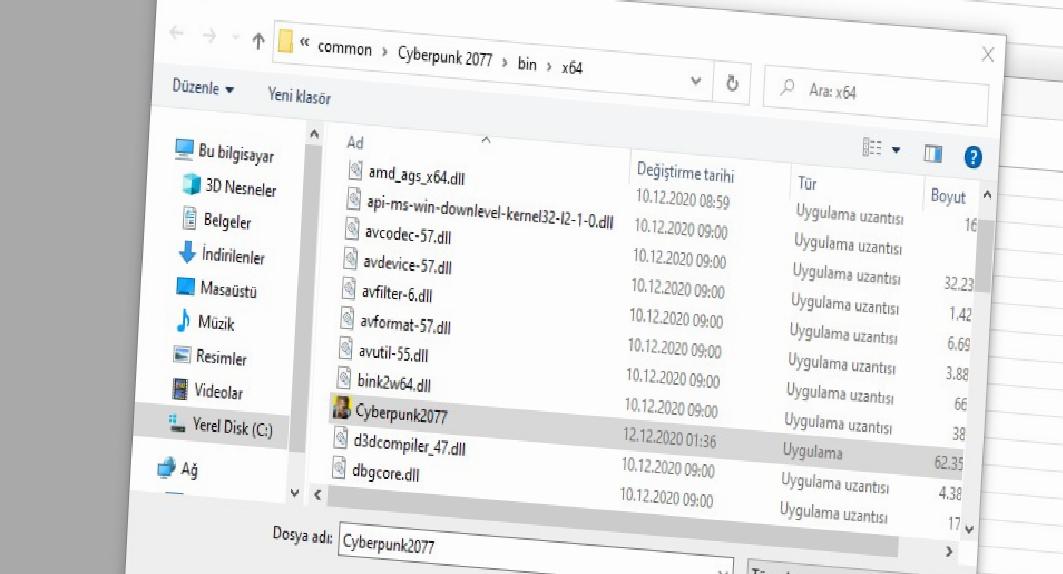Select avcodec-57.dll file

pos(407,234)
